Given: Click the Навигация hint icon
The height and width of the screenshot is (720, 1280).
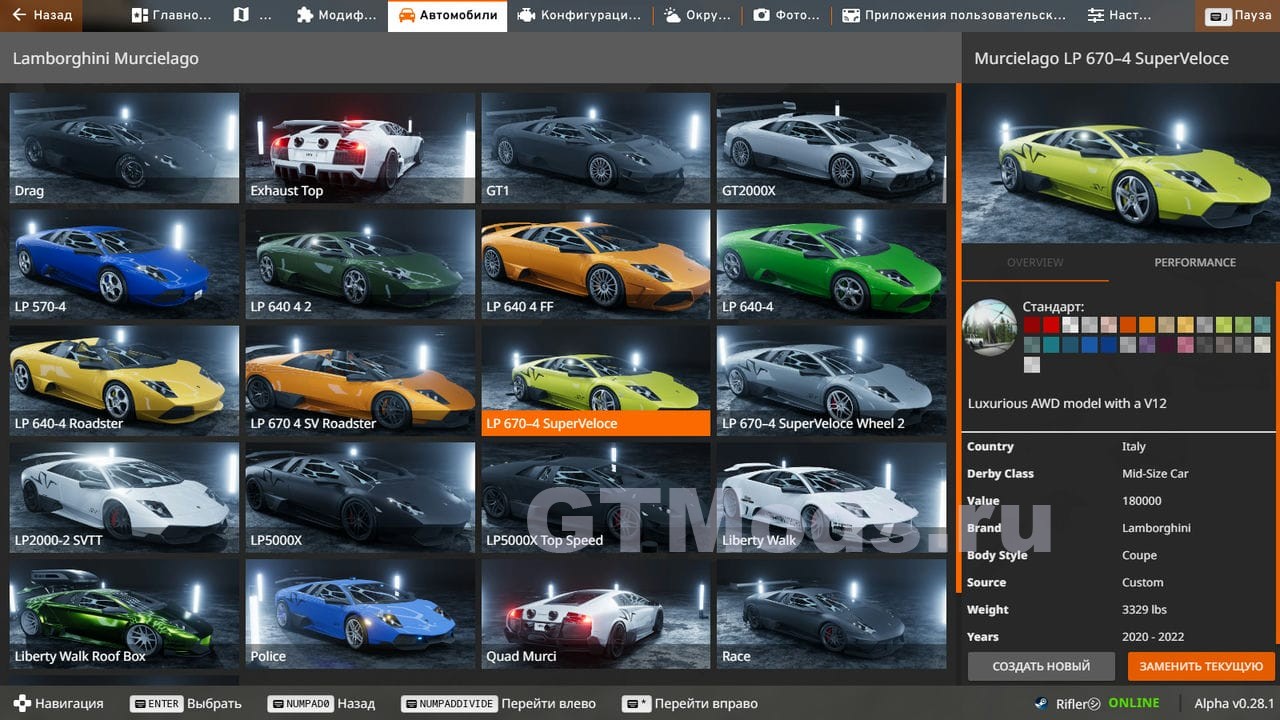Looking at the screenshot, I should tap(22, 703).
